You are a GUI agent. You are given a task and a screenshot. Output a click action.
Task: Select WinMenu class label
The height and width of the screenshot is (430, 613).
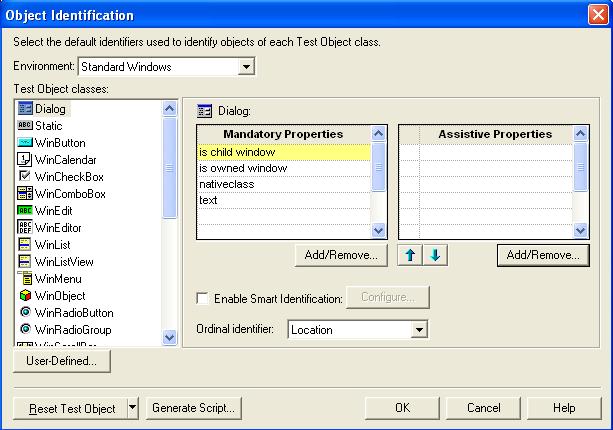58,279
